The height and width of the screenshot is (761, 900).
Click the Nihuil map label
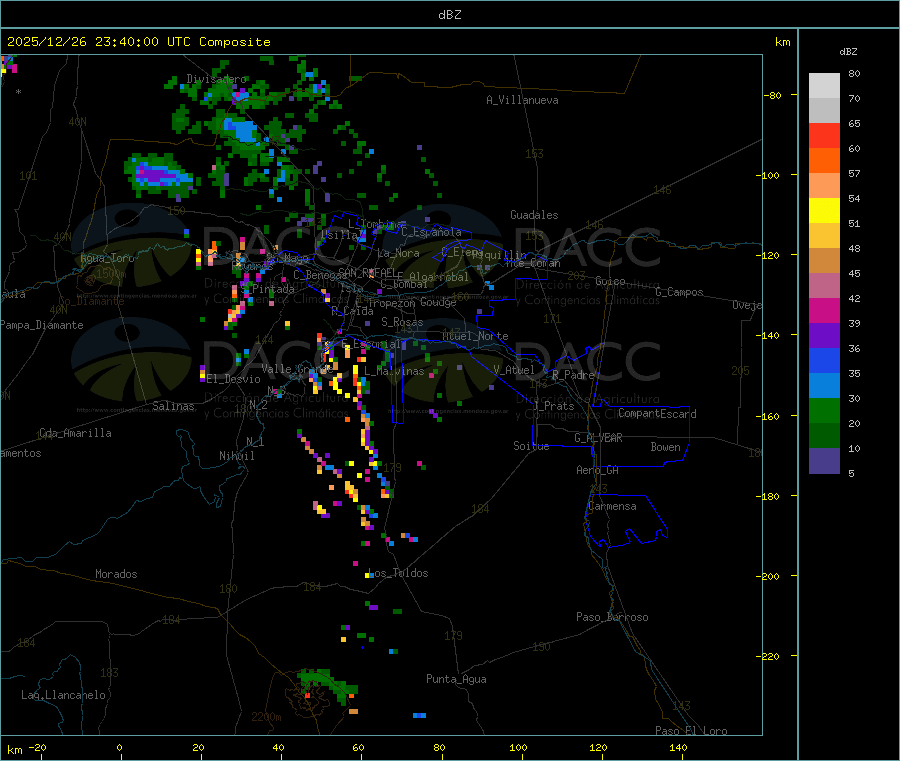[x=236, y=456]
